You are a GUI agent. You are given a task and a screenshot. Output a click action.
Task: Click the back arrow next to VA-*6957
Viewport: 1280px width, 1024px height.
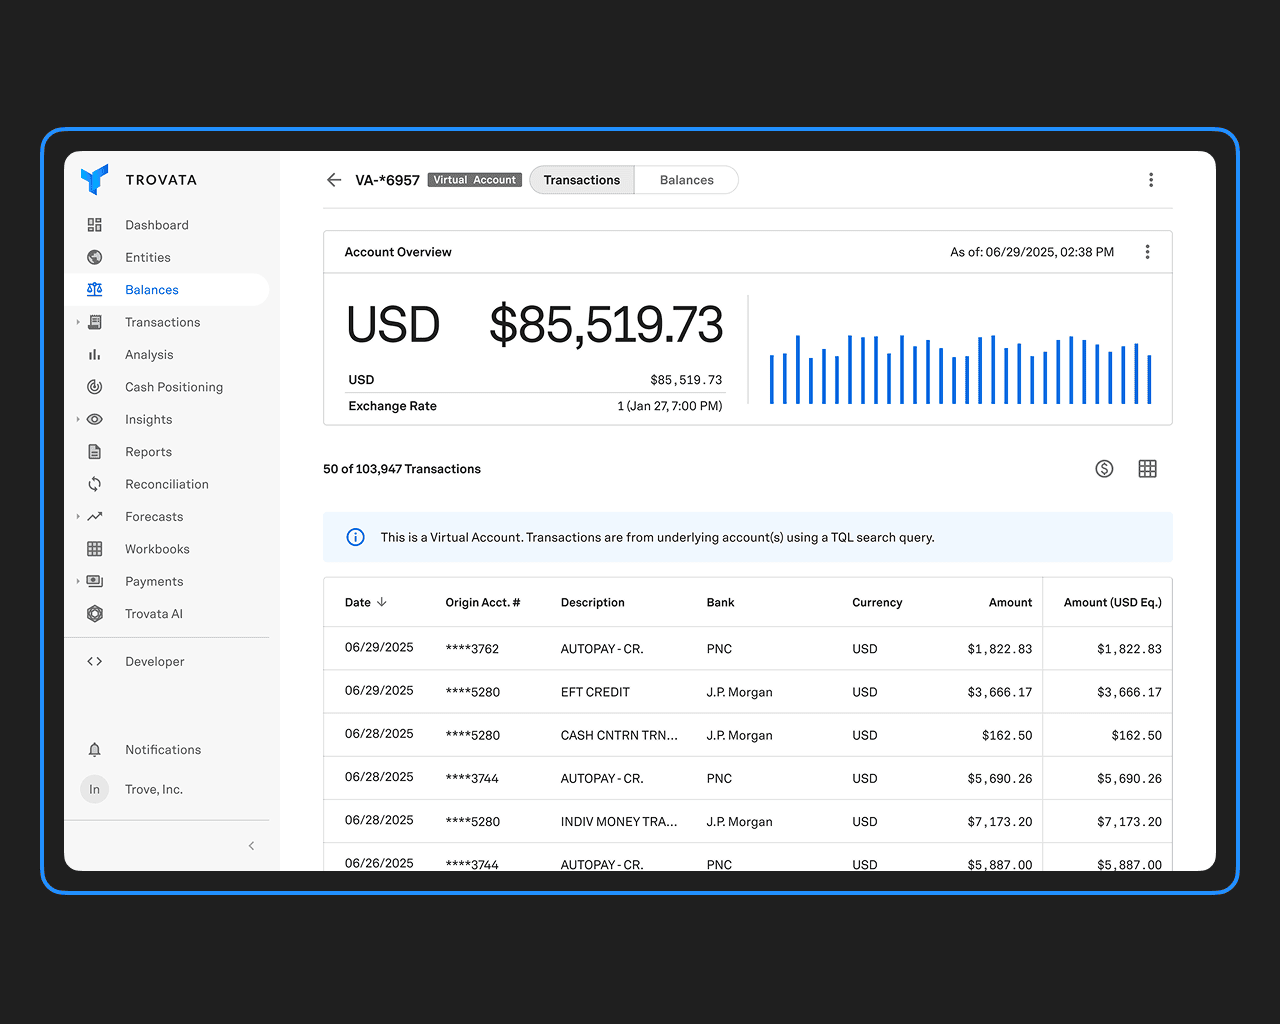[333, 179]
